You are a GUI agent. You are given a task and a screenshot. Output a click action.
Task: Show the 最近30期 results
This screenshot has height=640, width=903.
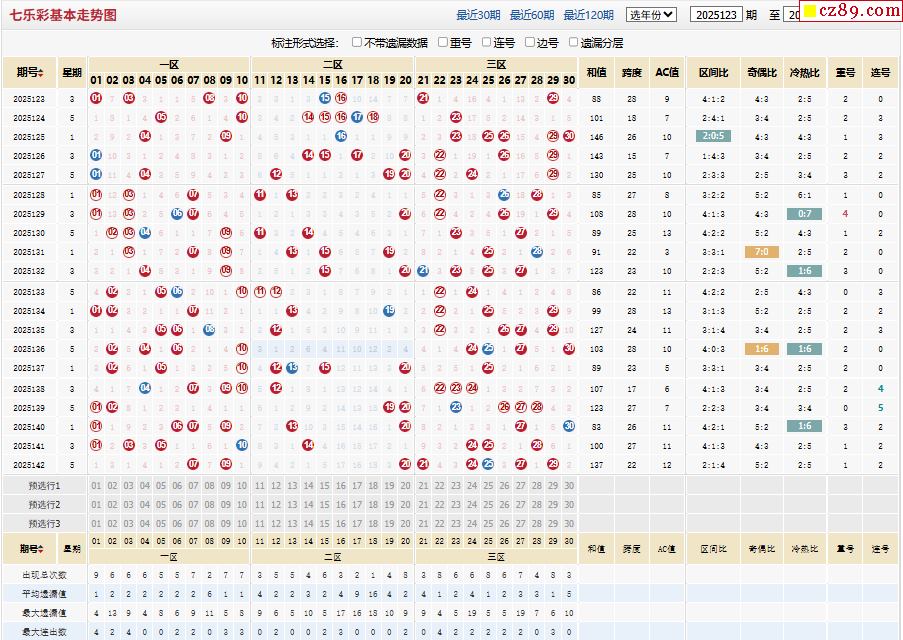coord(478,15)
